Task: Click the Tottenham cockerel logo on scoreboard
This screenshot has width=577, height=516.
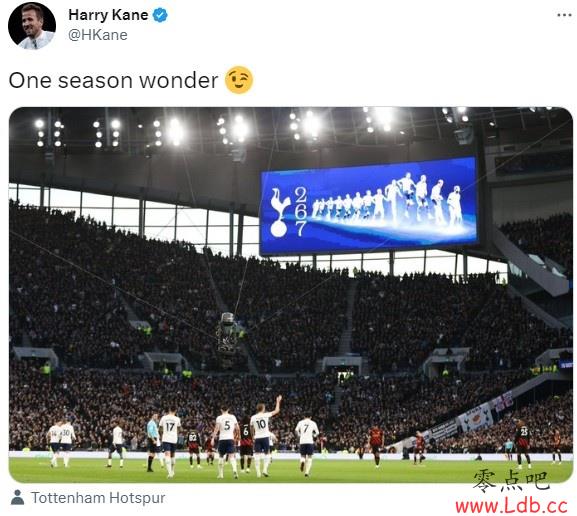Action: (x=280, y=212)
